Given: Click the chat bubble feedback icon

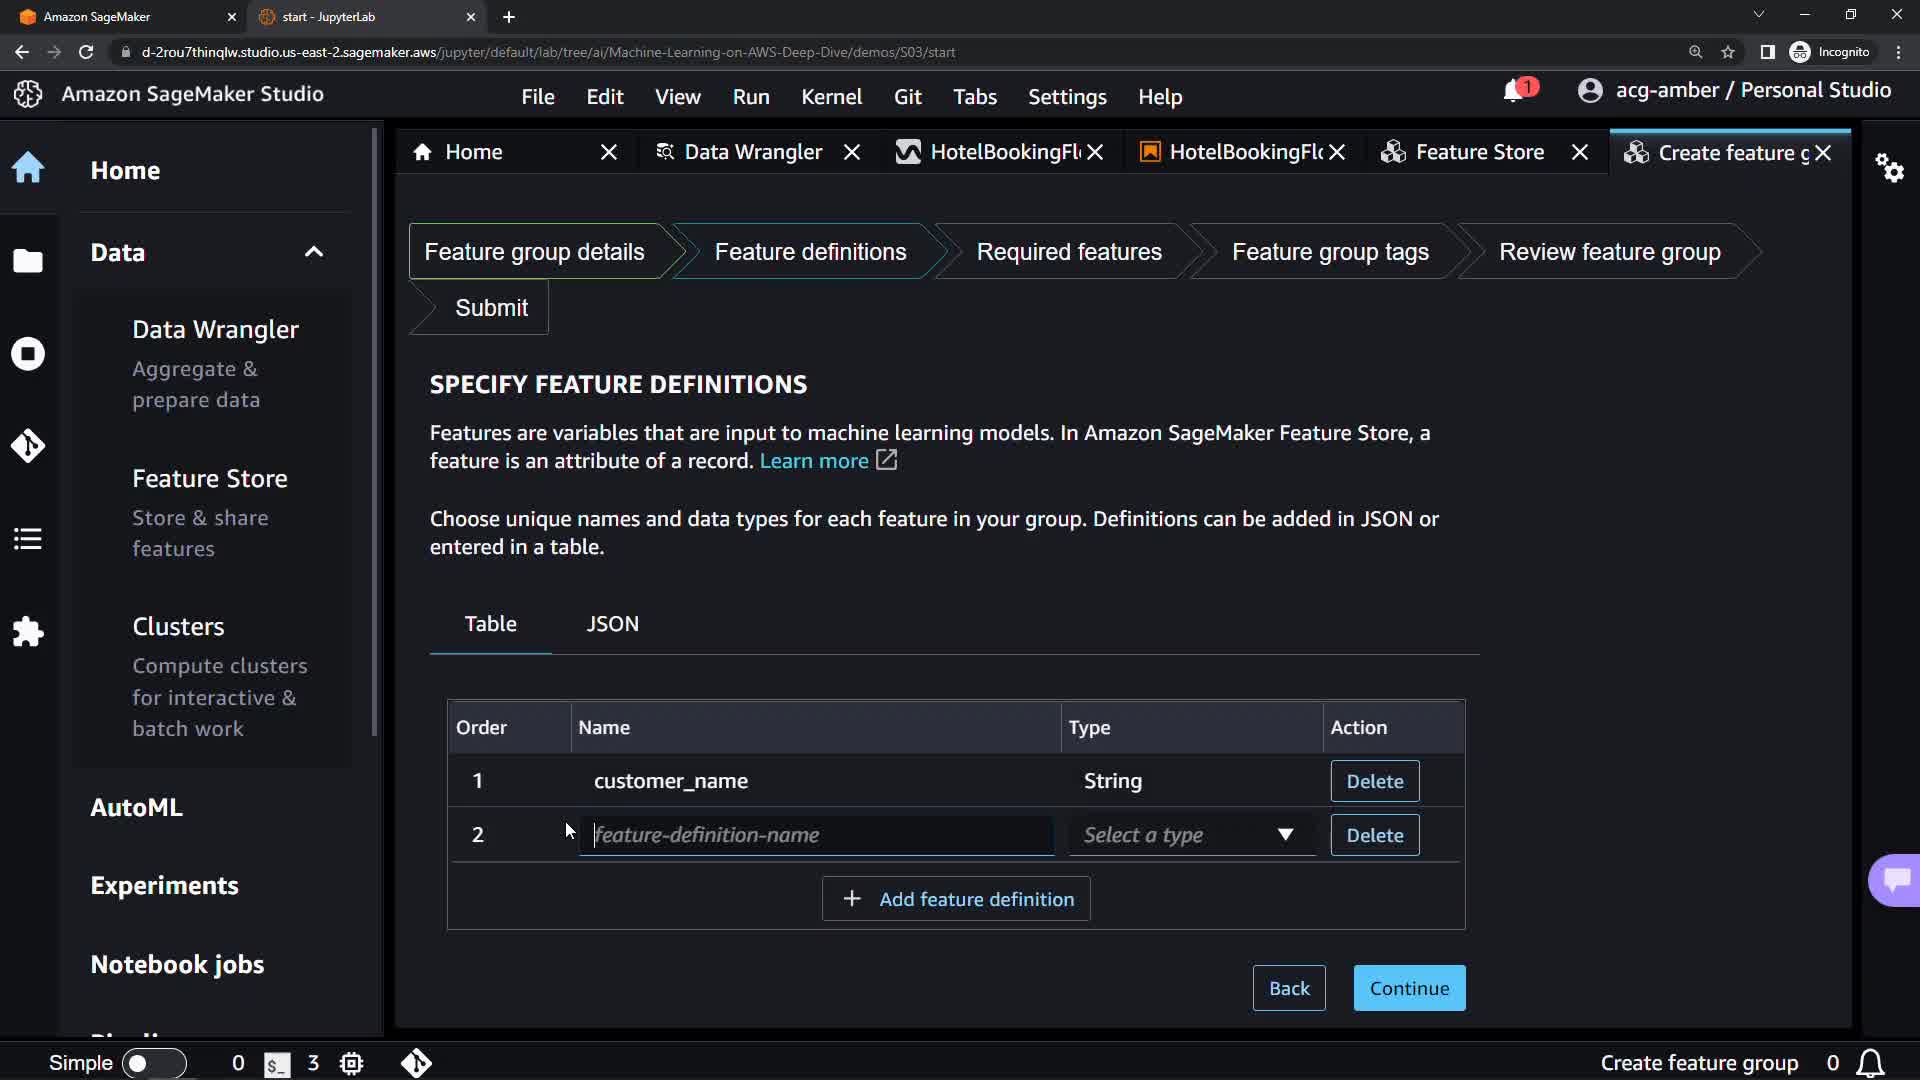Looking at the screenshot, I should [x=1896, y=880].
